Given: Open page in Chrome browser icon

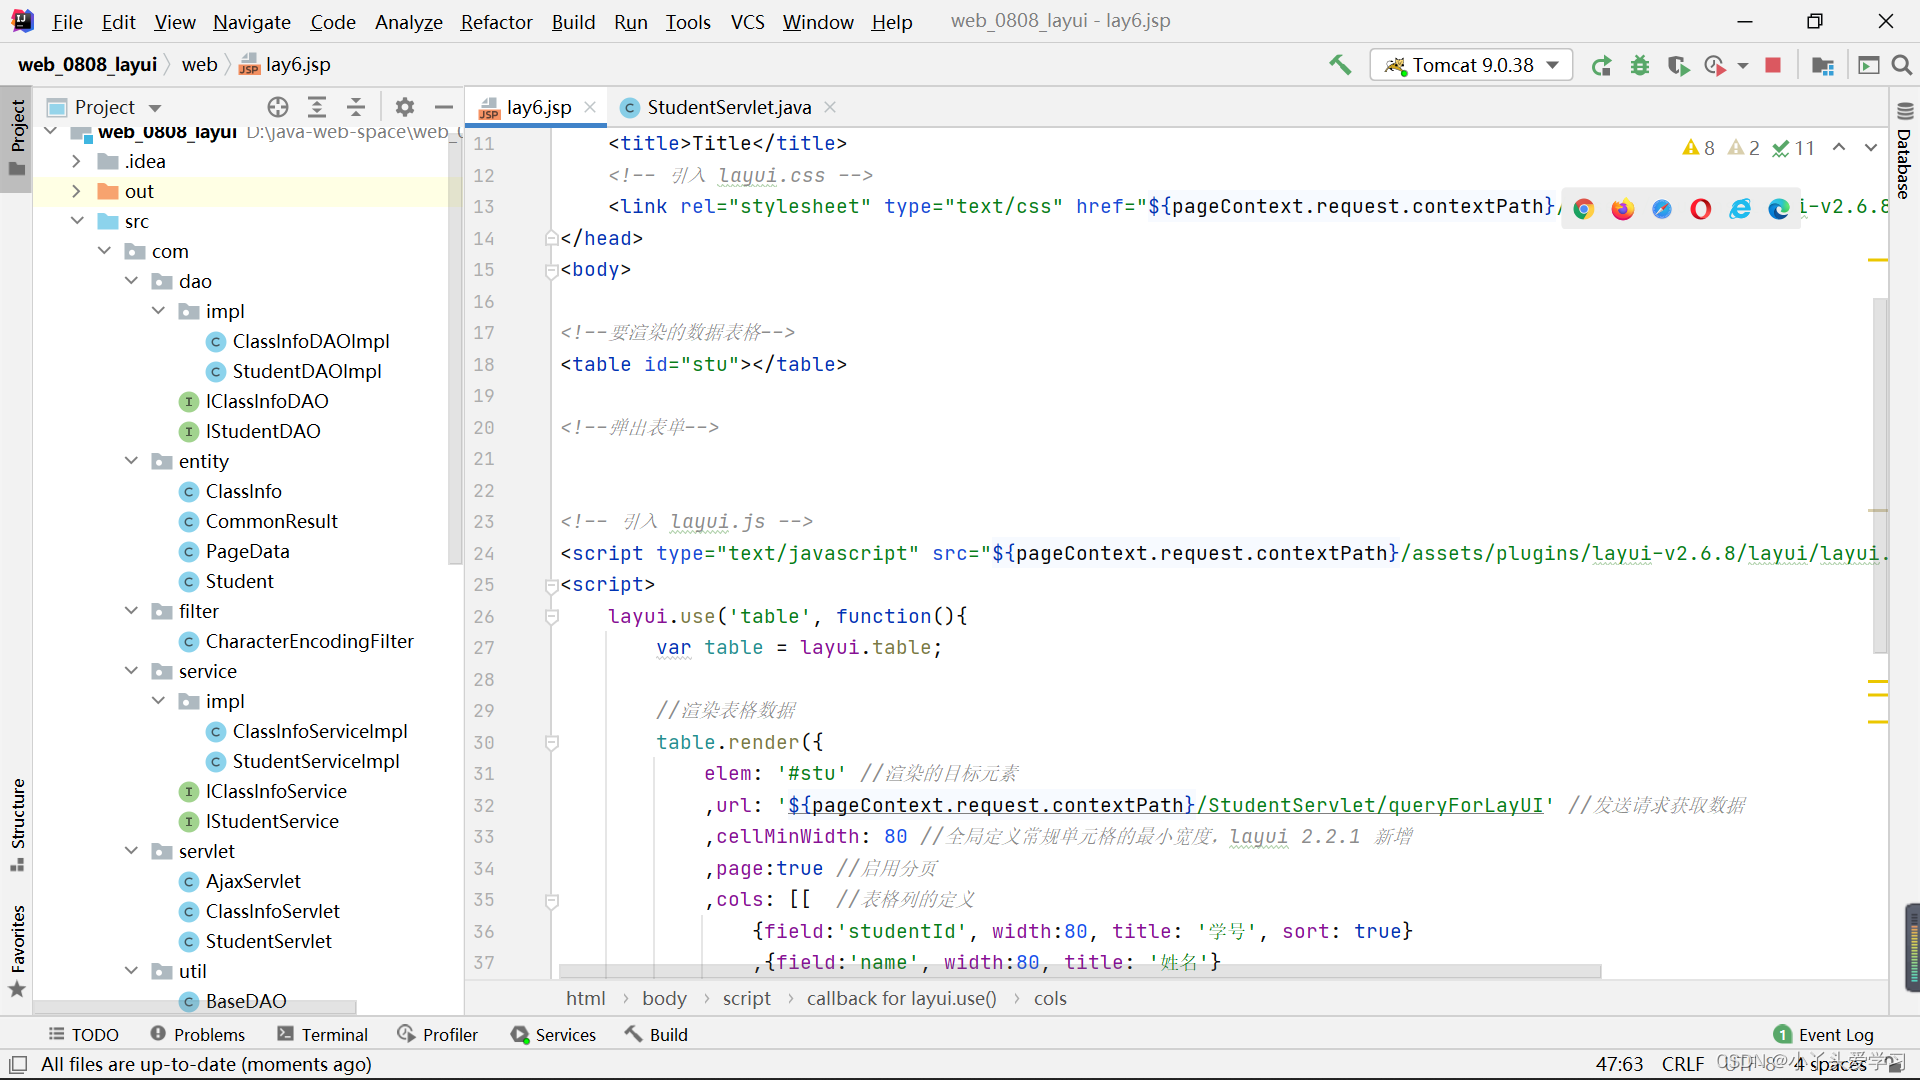Looking at the screenshot, I should (x=1583, y=208).
